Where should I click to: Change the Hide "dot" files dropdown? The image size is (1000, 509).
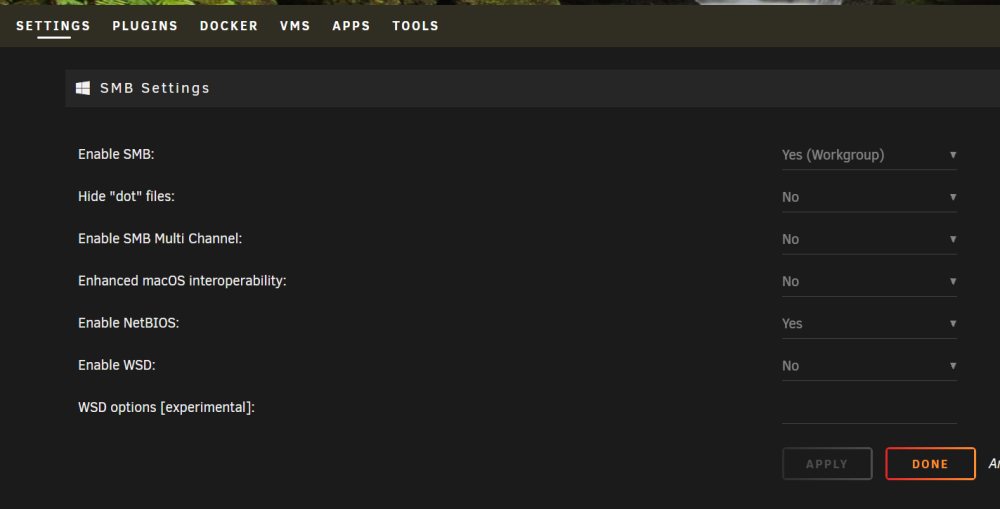tap(869, 197)
